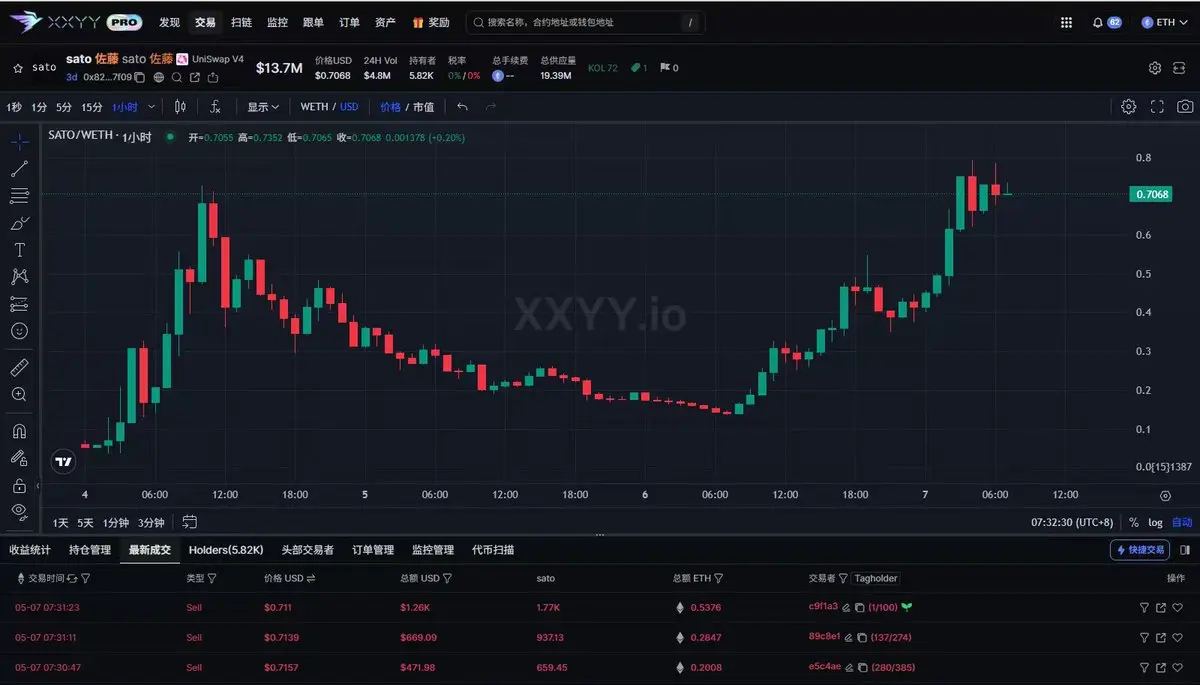
Task: Open page settings gear near token header
Action: 1155,68
